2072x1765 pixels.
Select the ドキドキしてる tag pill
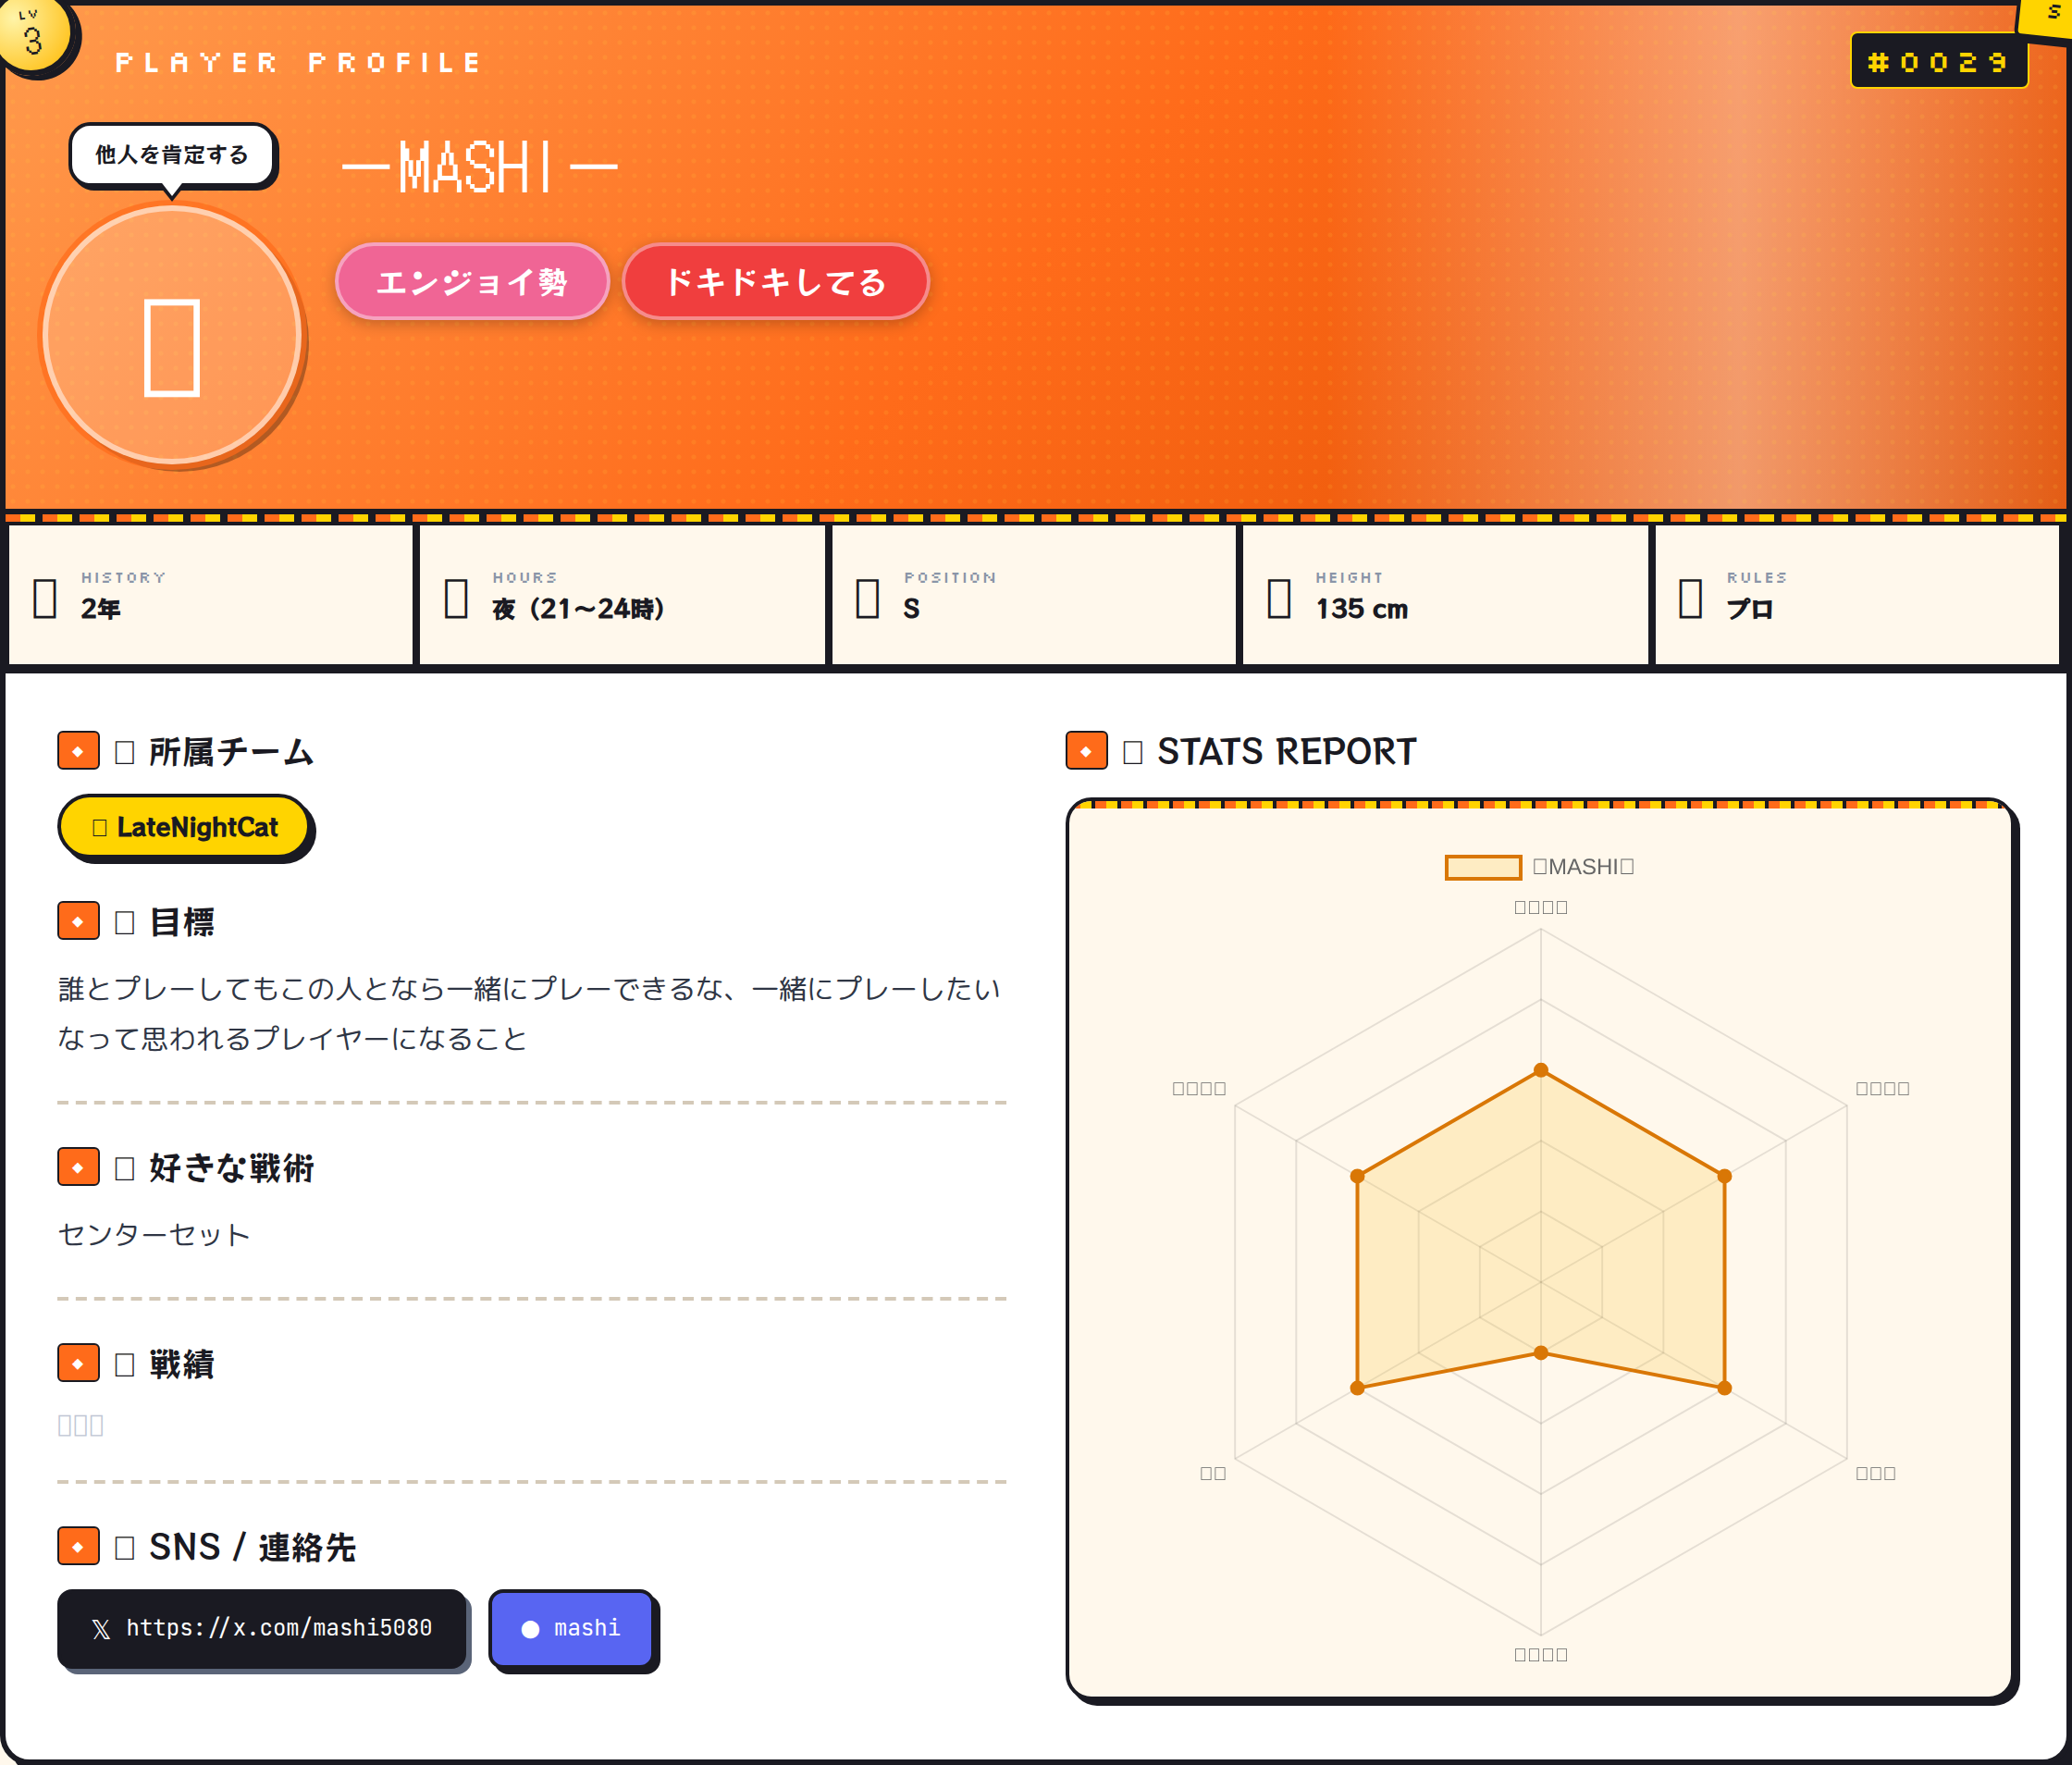775,282
